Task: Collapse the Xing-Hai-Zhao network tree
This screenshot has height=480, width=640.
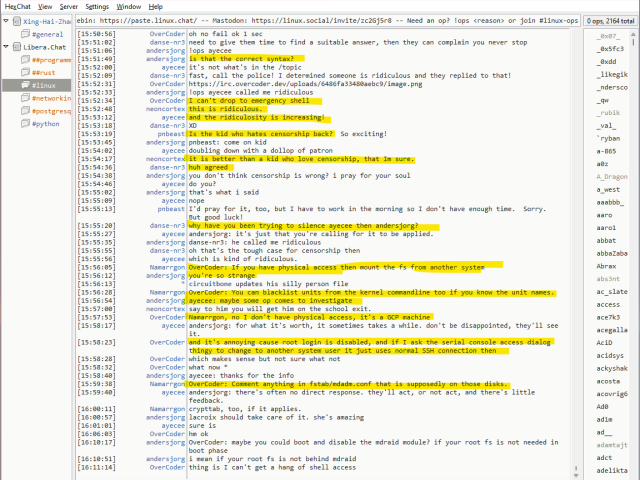Action: tap(6, 20)
